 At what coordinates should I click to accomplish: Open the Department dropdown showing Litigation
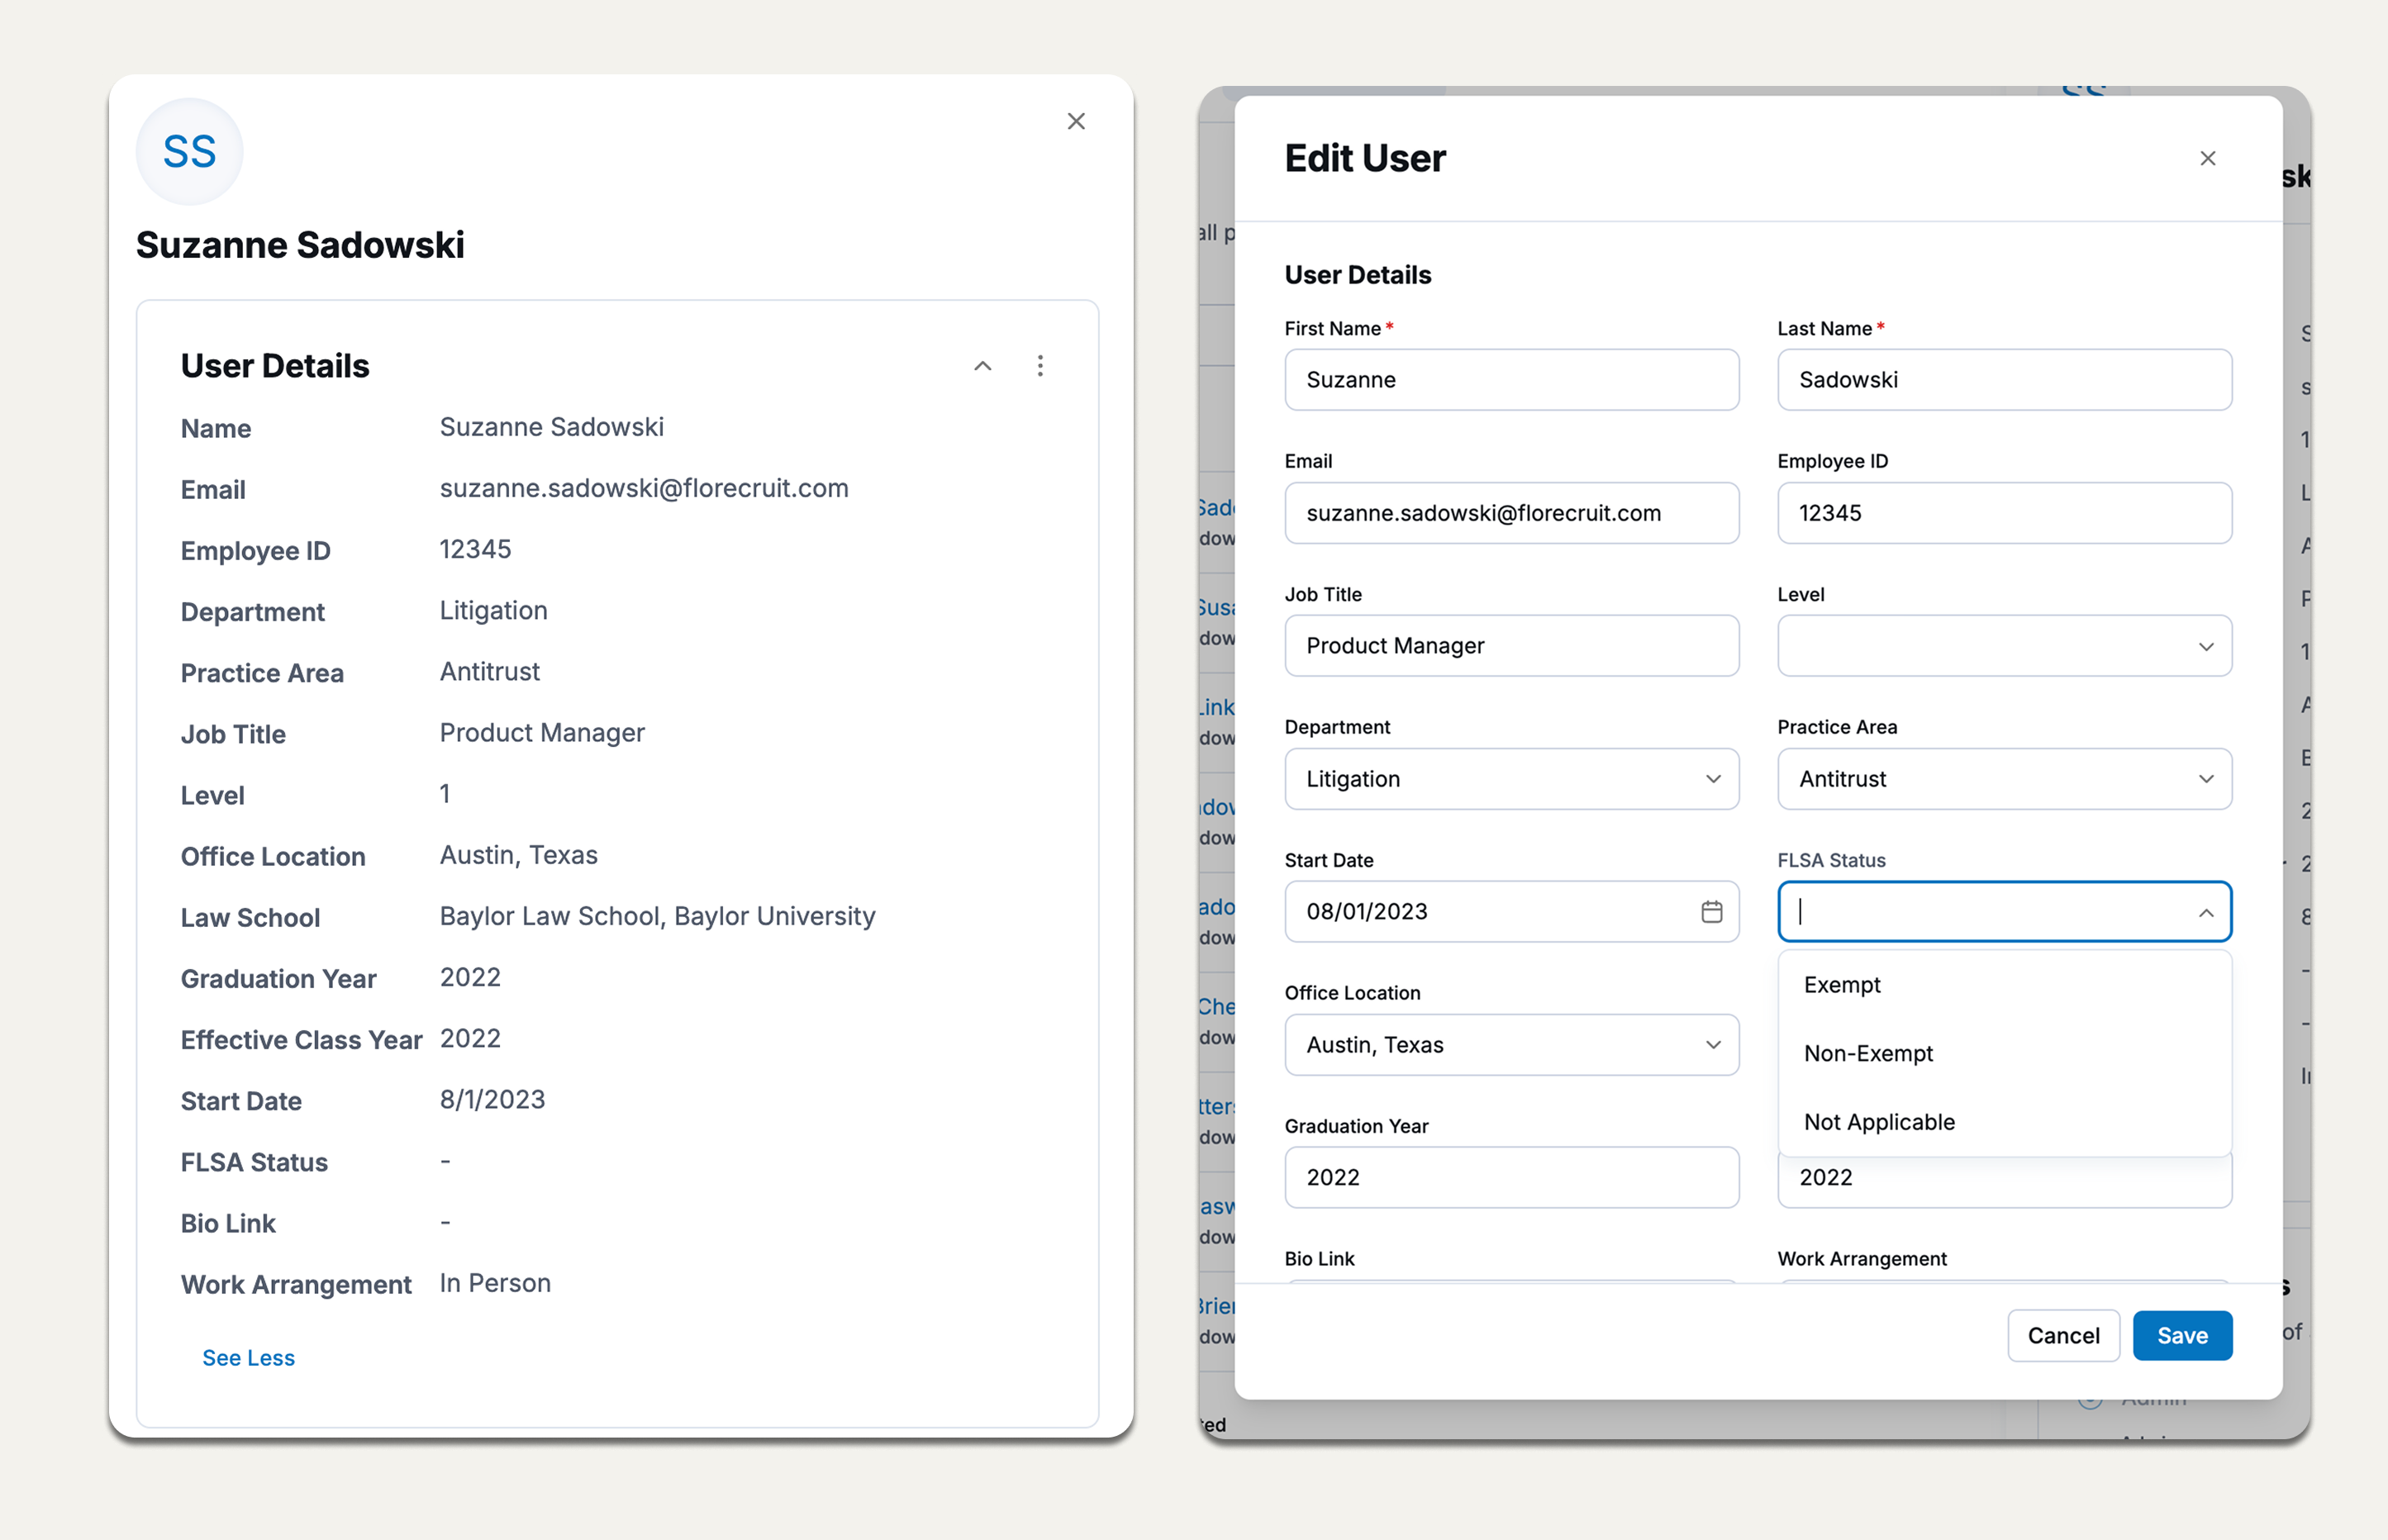tap(1512, 779)
